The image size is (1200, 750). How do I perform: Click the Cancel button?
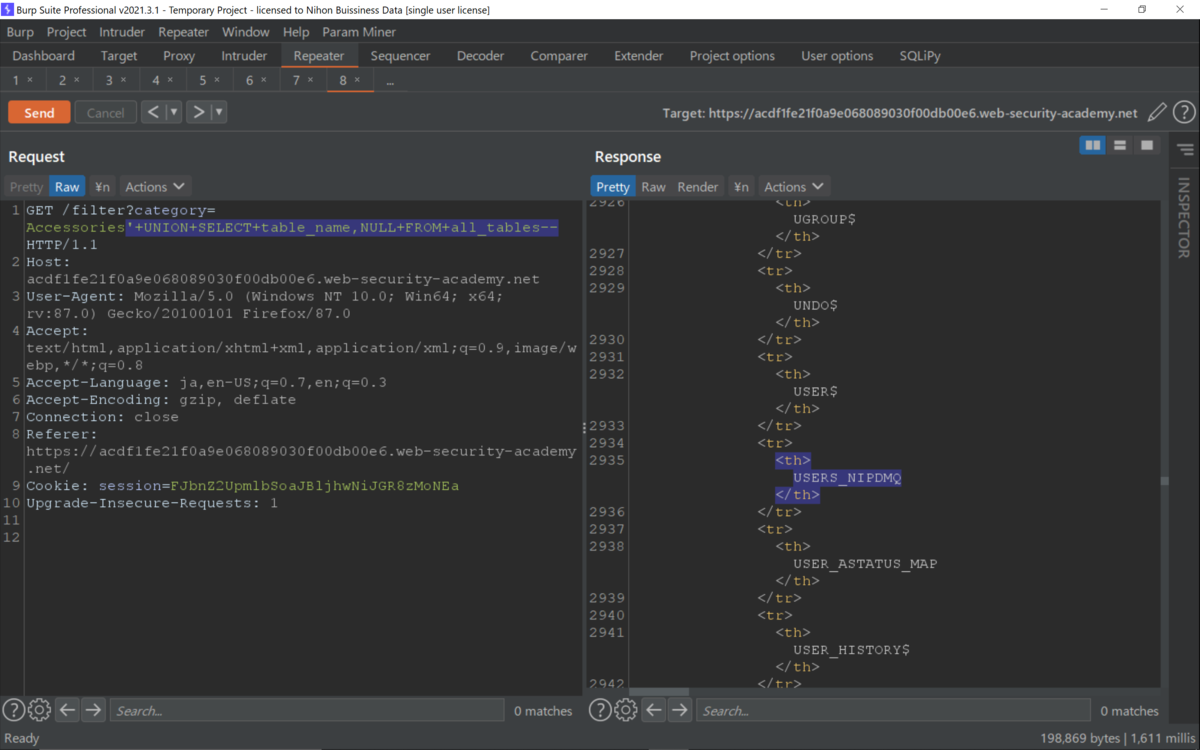tap(105, 113)
